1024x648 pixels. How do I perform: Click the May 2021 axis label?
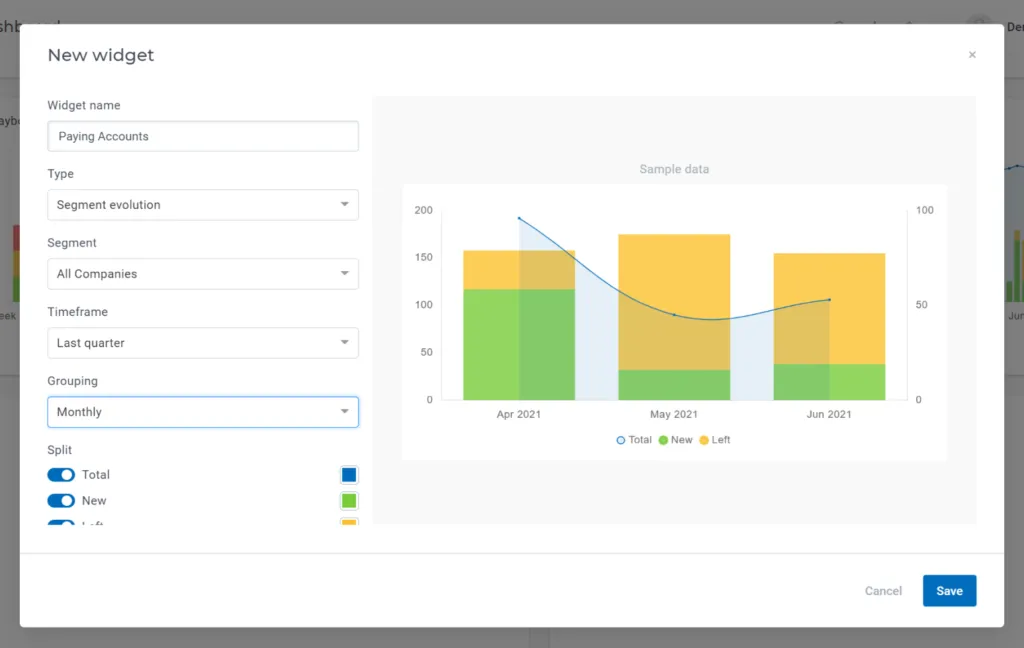pyautogui.click(x=674, y=414)
